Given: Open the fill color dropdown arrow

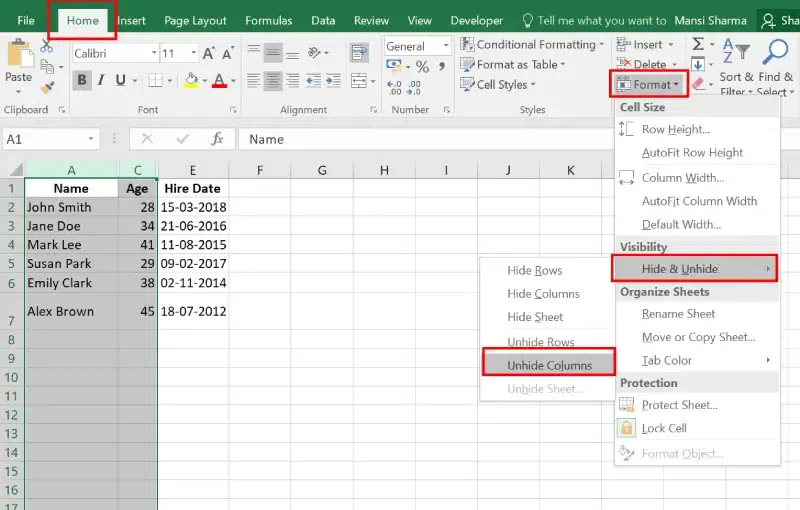Looking at the screenshot, I should (205, 81).
